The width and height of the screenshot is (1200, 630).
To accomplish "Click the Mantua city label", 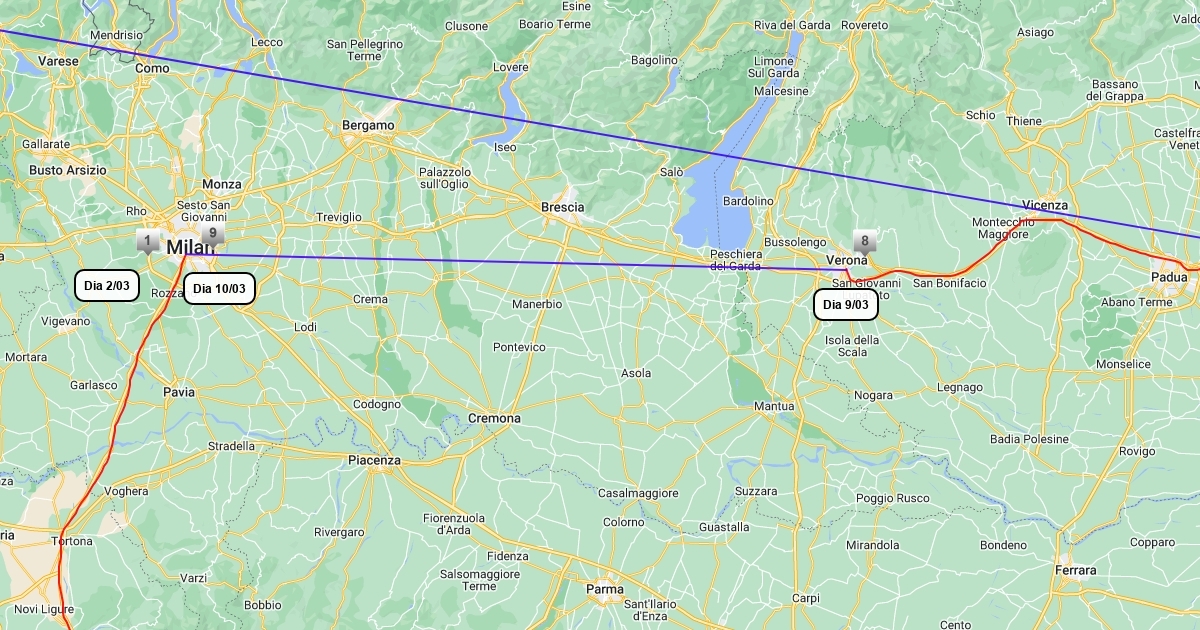I will (x=774, y=407).
